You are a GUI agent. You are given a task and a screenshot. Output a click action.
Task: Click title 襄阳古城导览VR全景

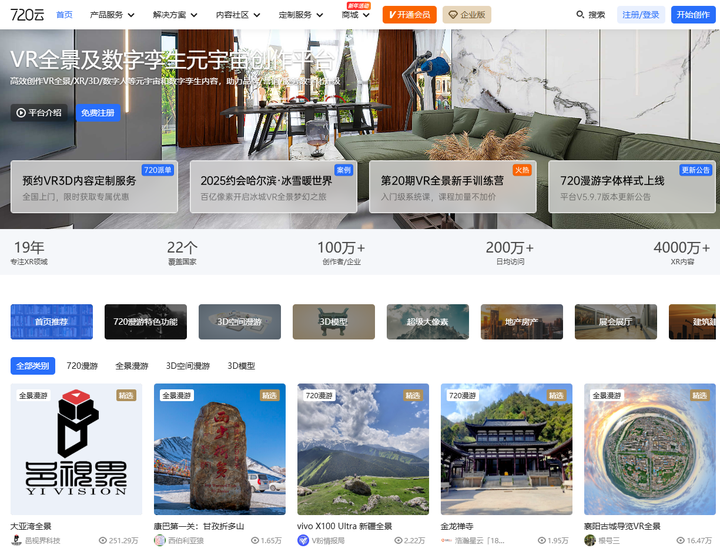tap(622, 526)
